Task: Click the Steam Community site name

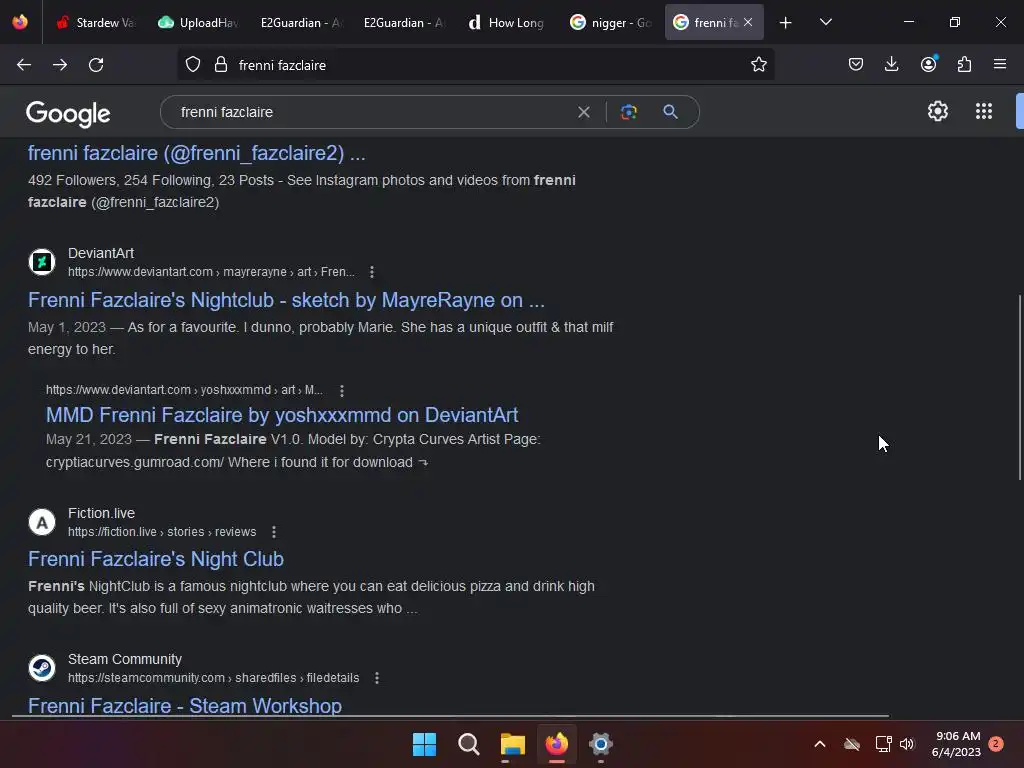Action: point(125,660)
